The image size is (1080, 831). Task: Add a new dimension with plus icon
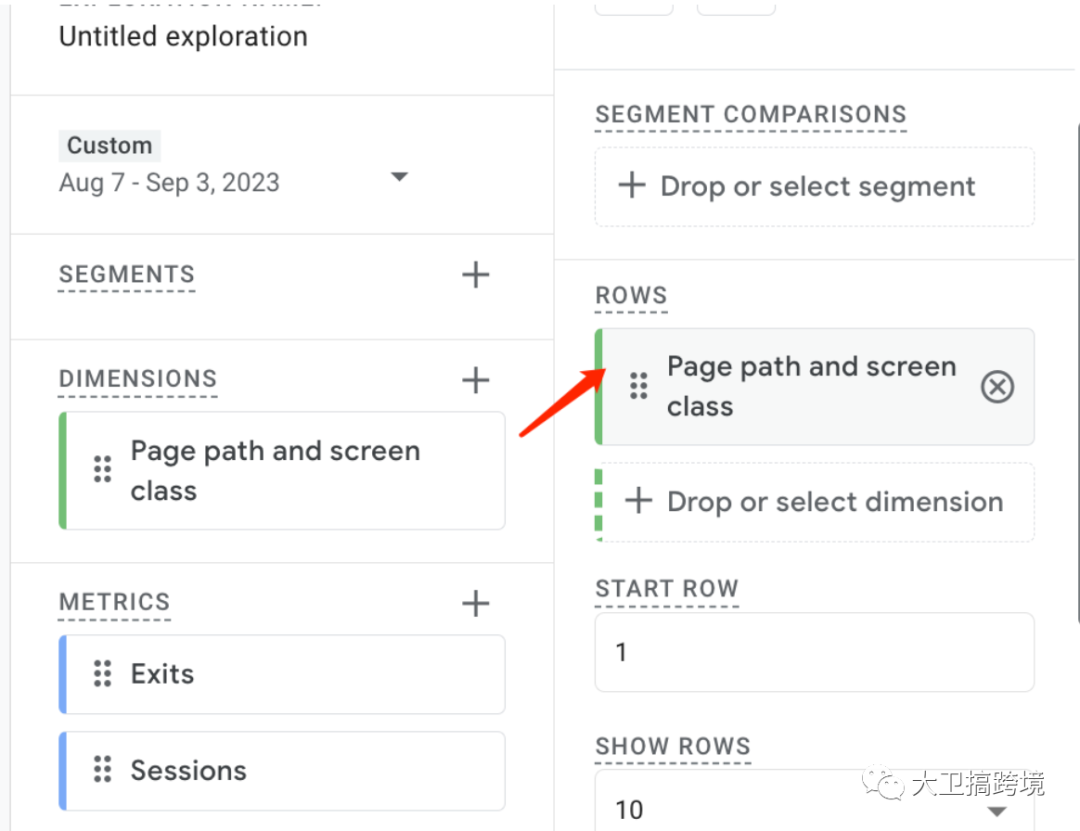[476, 380]
